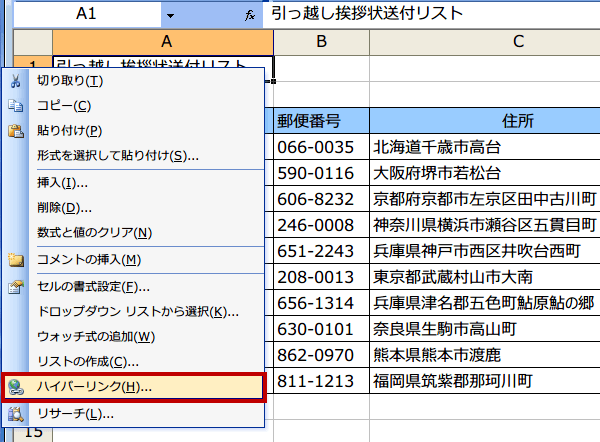The width and height of the screenshot is (600, 442).
Task: Click the Paste clipboard icon
Action: [16, 131]
